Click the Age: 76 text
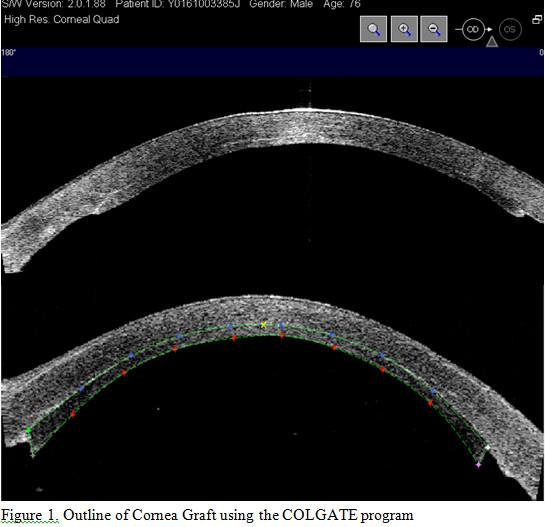 [x=342, y=4]
